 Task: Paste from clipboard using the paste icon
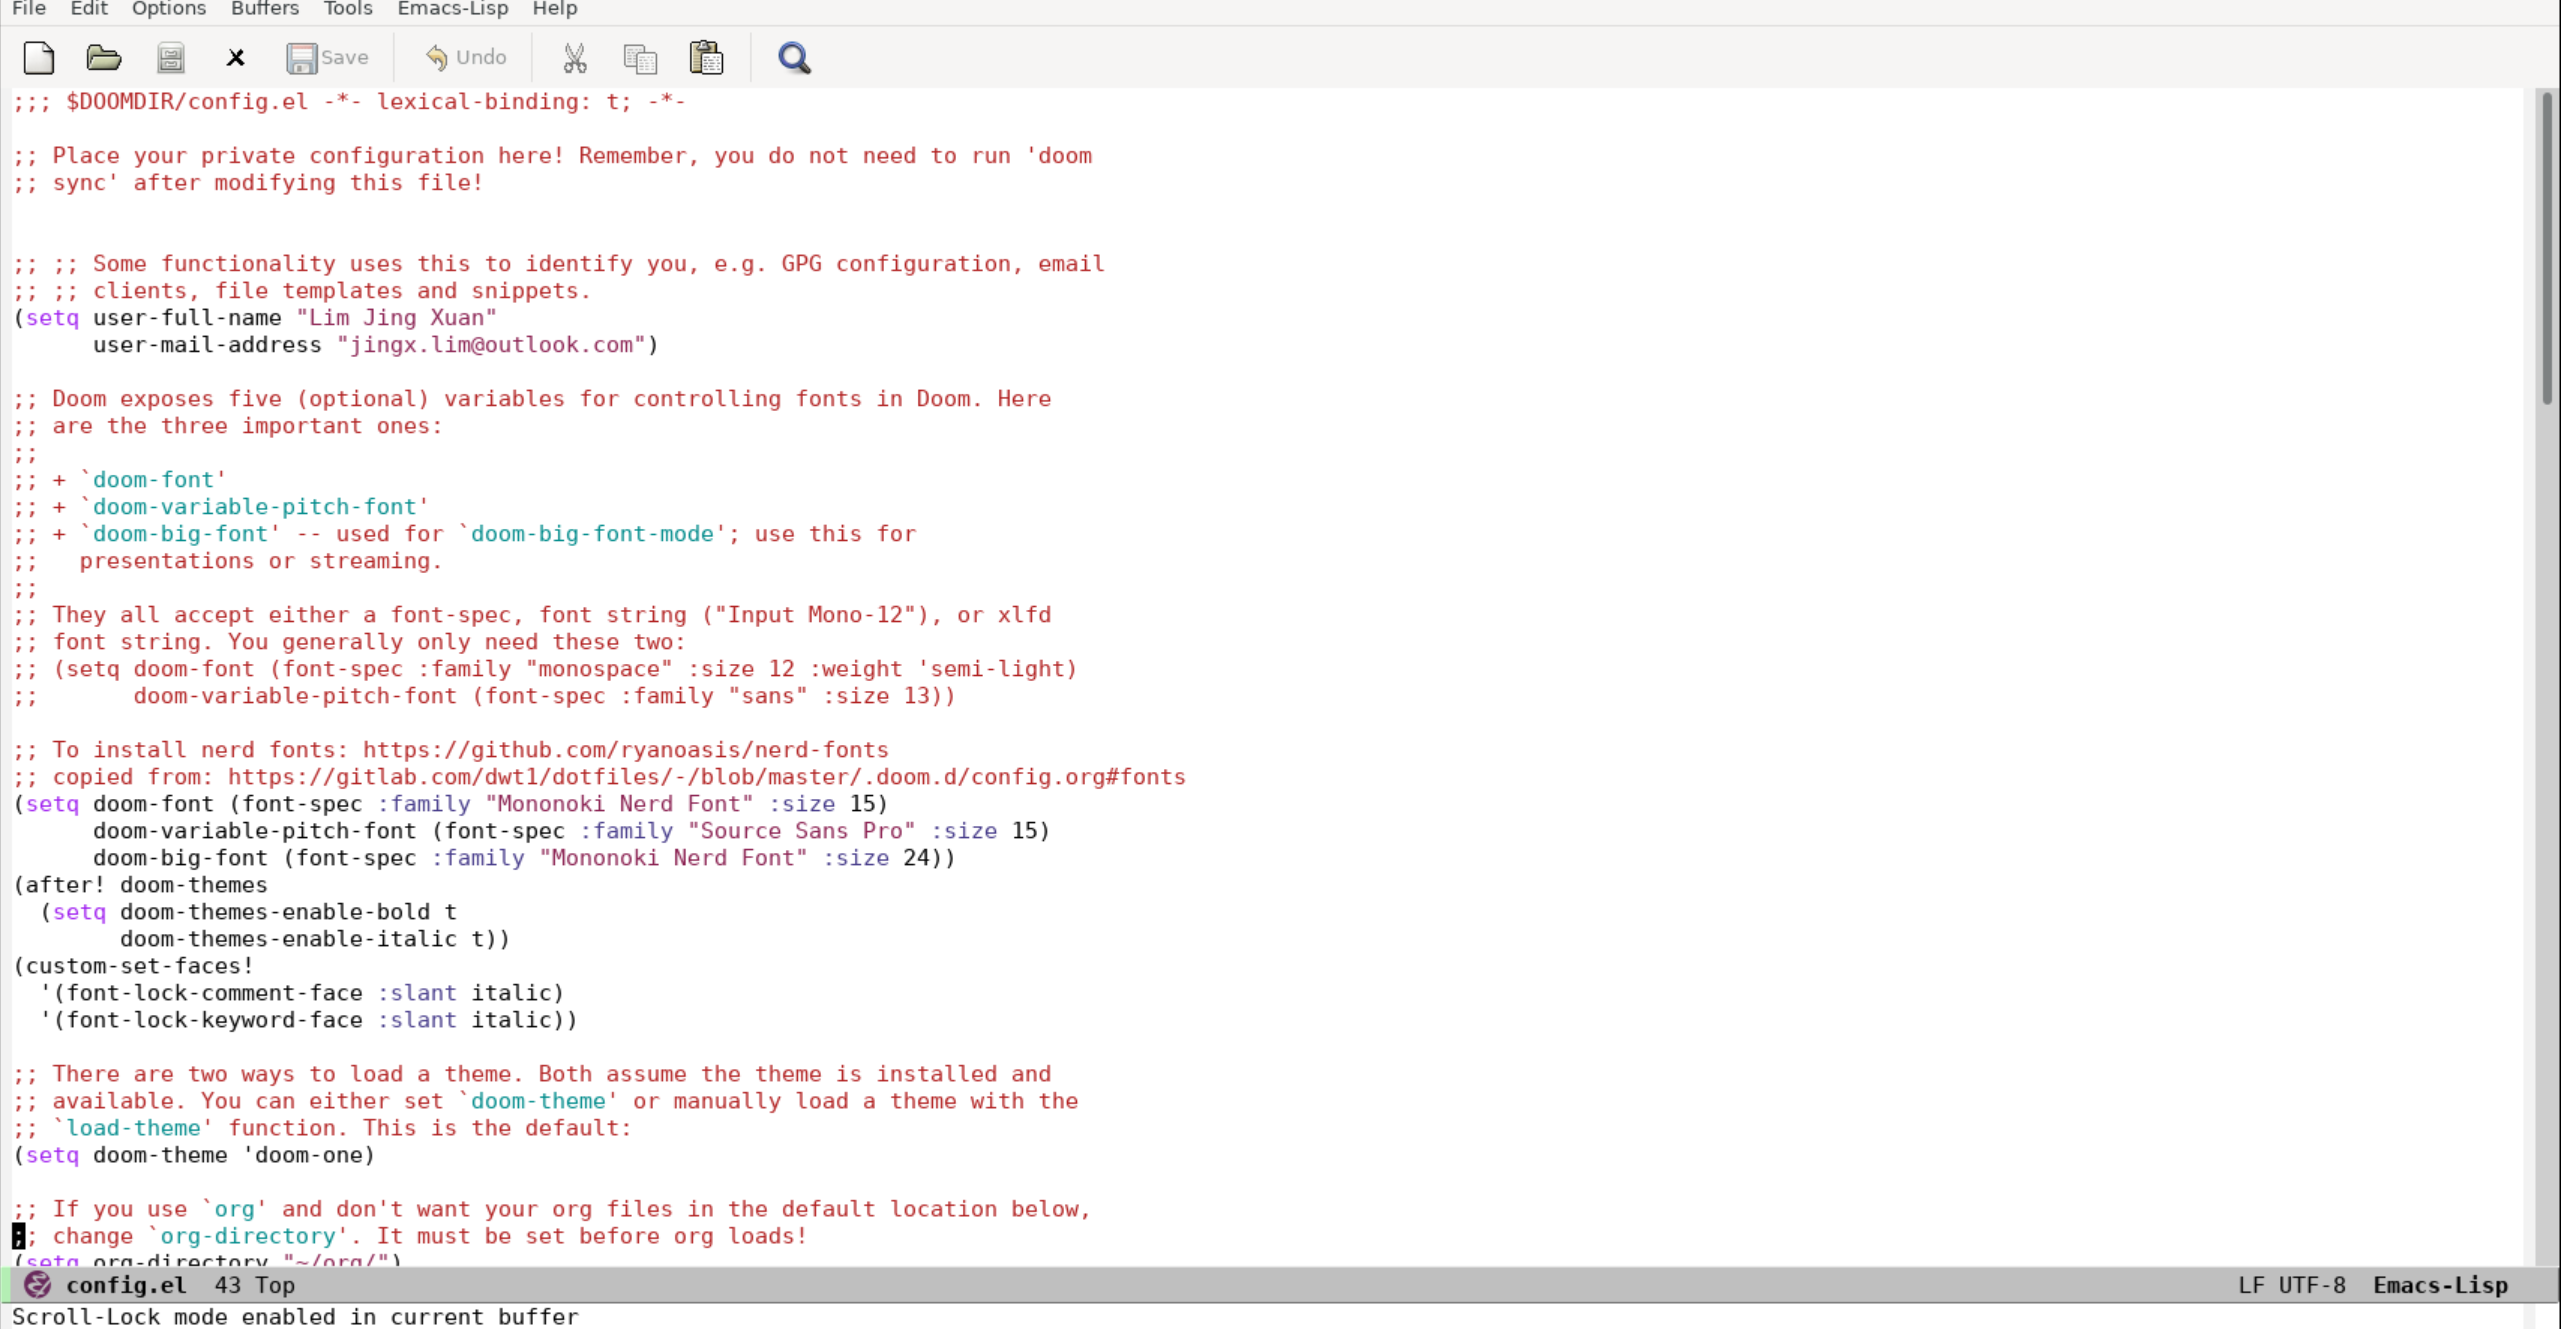pos(706,57)
